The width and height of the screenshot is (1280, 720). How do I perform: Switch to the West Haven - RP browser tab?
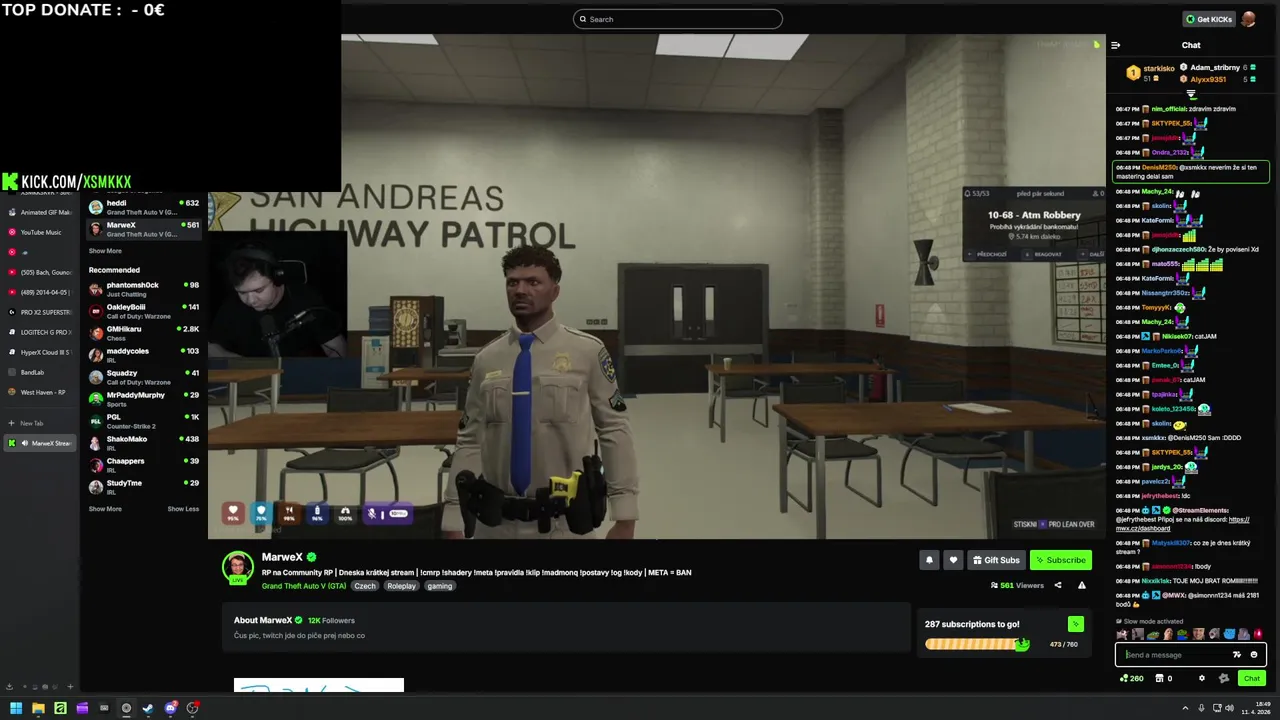click(39, 392)
